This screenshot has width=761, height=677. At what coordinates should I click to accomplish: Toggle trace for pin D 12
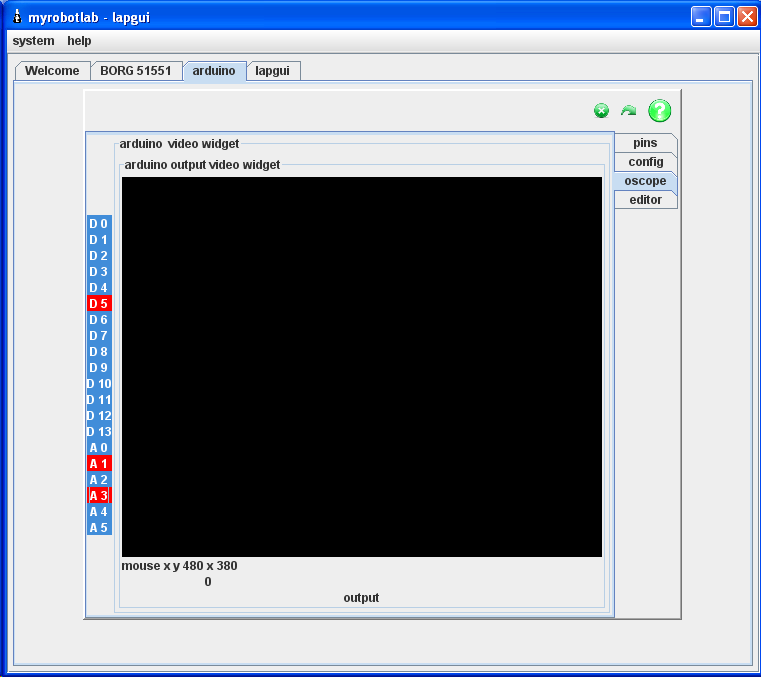click(99, 415)
